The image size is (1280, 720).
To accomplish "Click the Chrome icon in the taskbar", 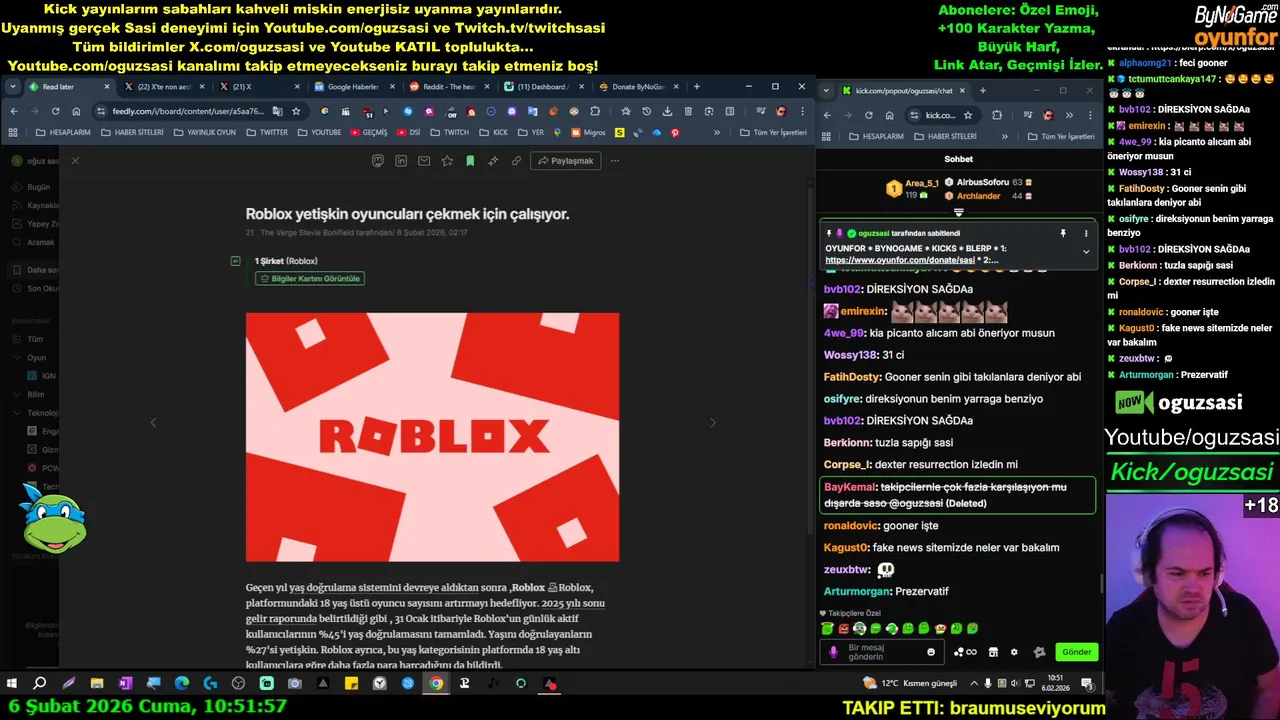I will (436, 684).
